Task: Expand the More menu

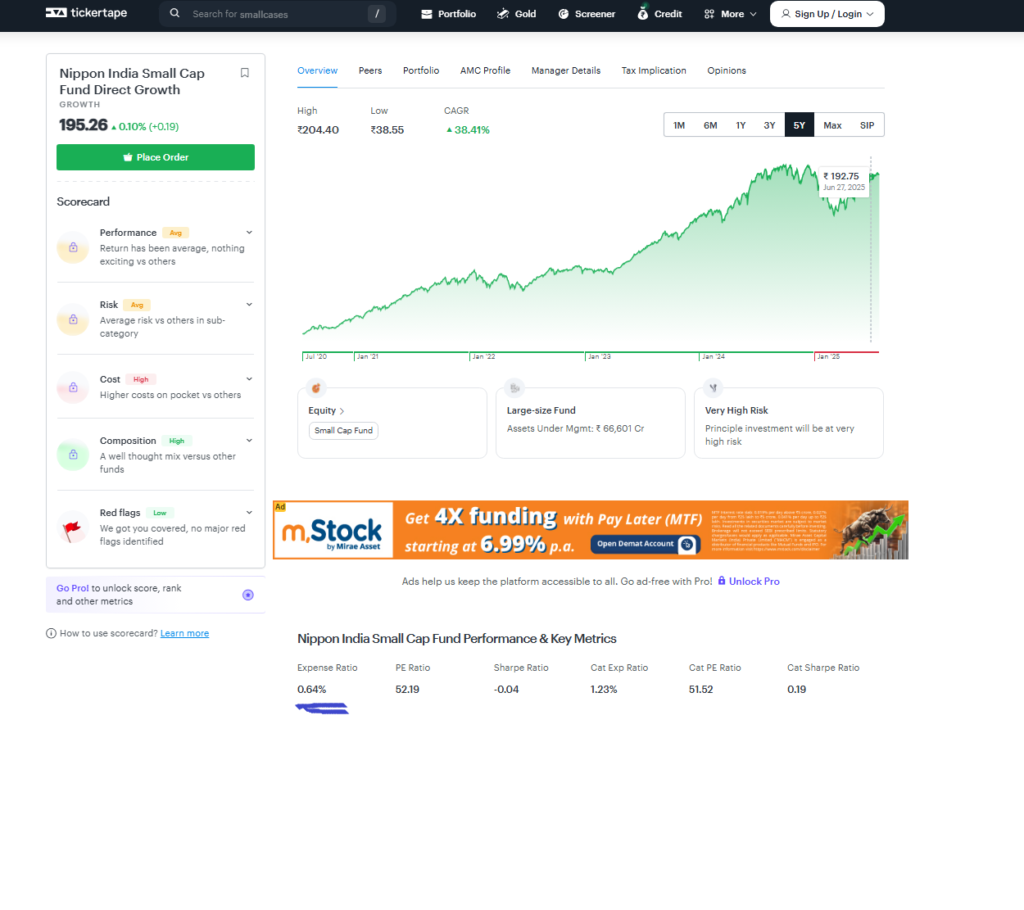Action: [x=730, y=14]
